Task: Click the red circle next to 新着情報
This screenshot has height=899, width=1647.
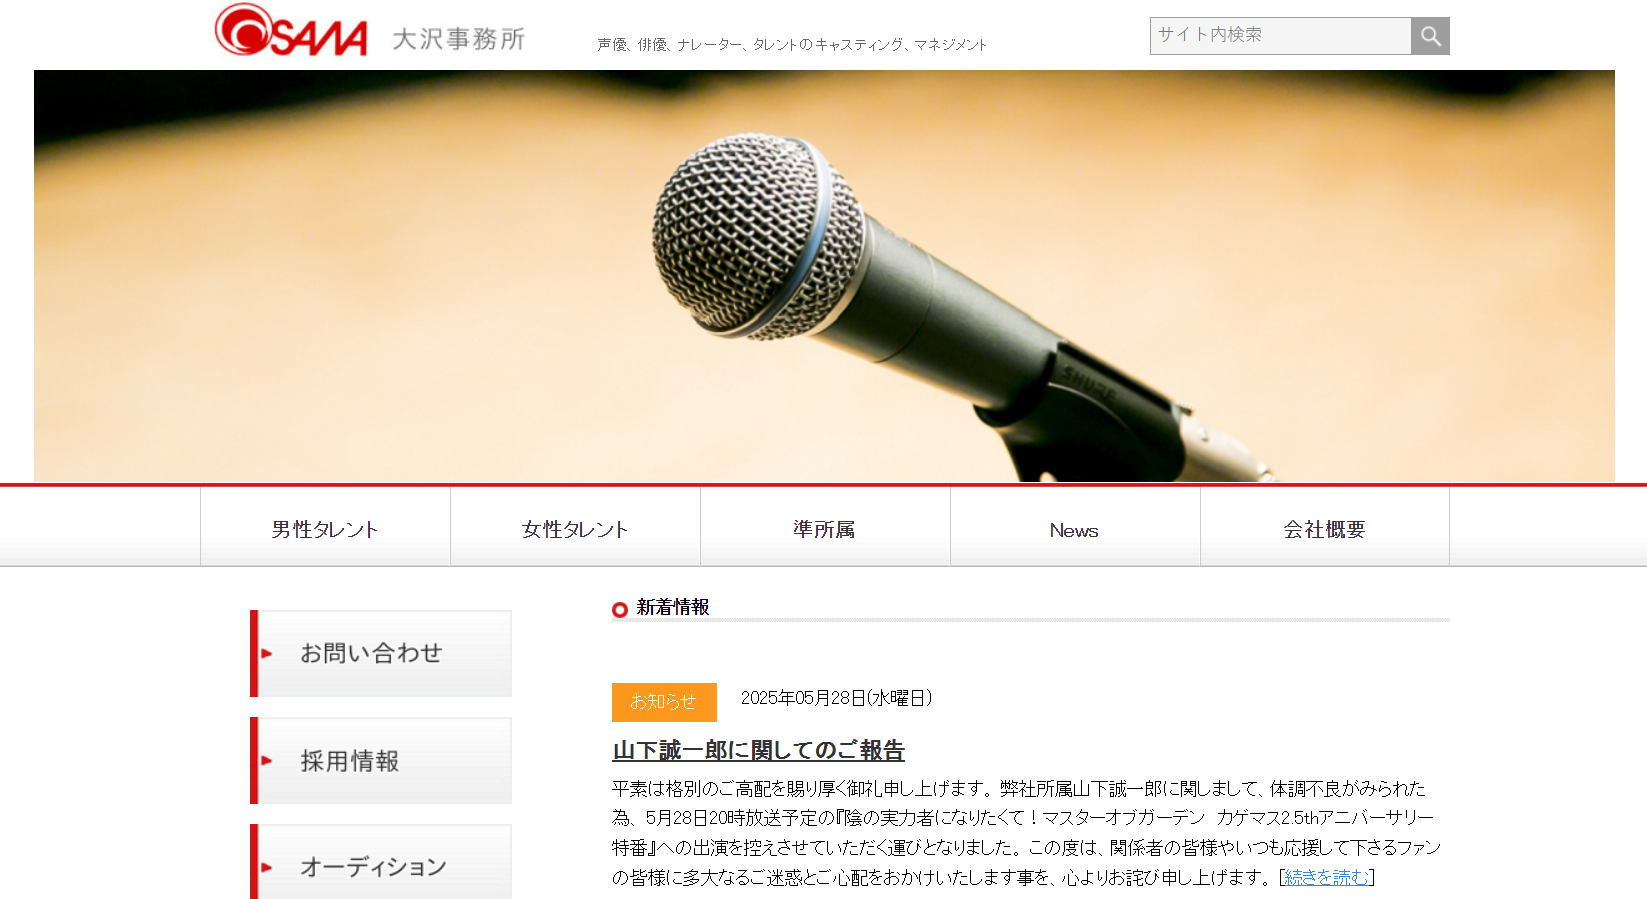Action: click(620, 609)
